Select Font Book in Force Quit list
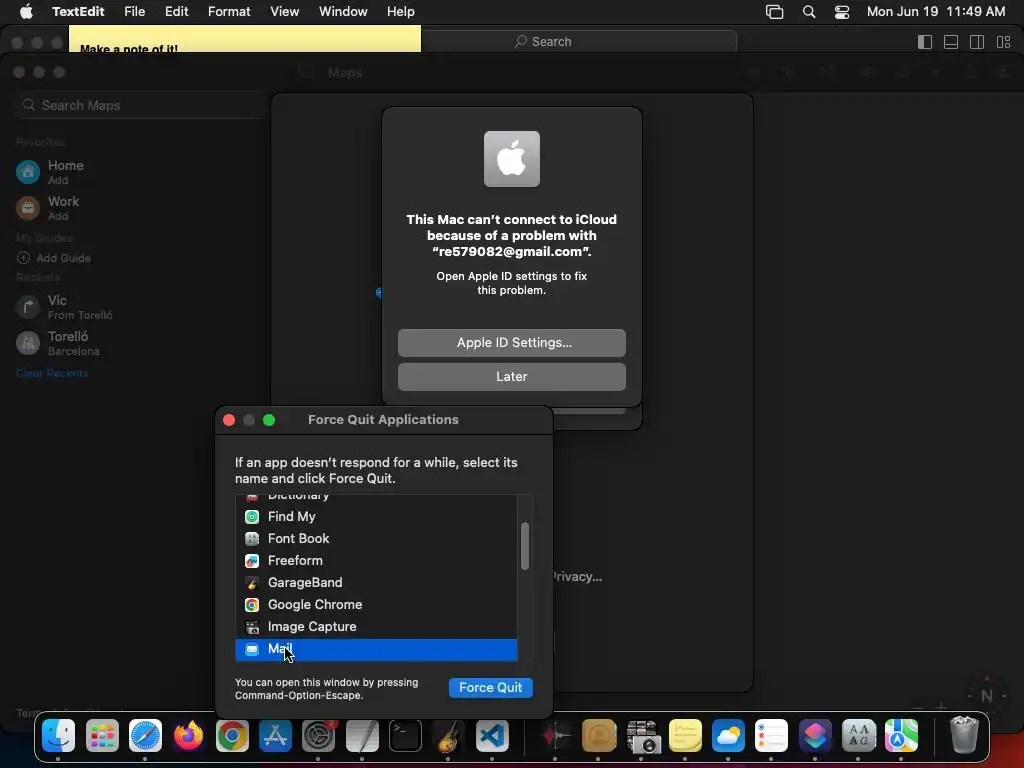The height and width of the screenshot is (768, 1024). tap(376, 539)
